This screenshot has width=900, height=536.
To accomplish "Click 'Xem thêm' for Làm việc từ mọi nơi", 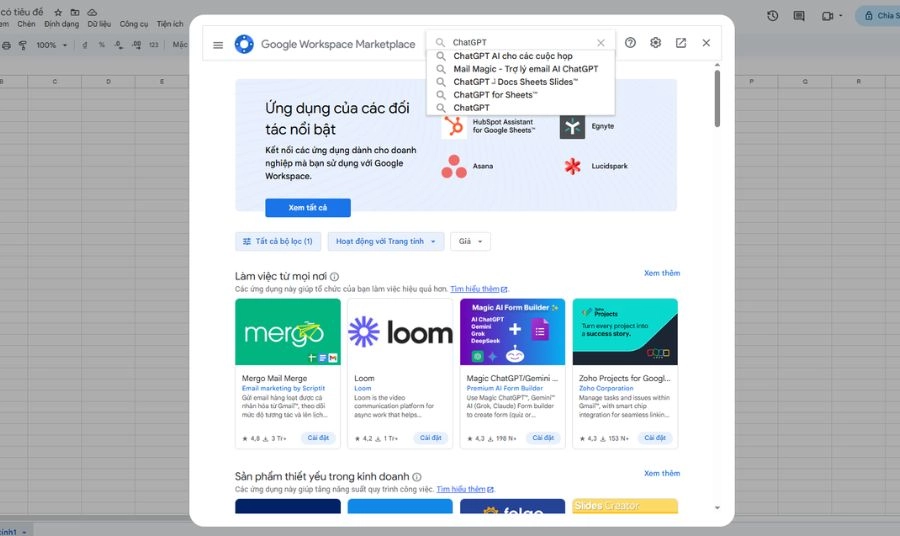I will pyautogui.click(x=662, y=273).
